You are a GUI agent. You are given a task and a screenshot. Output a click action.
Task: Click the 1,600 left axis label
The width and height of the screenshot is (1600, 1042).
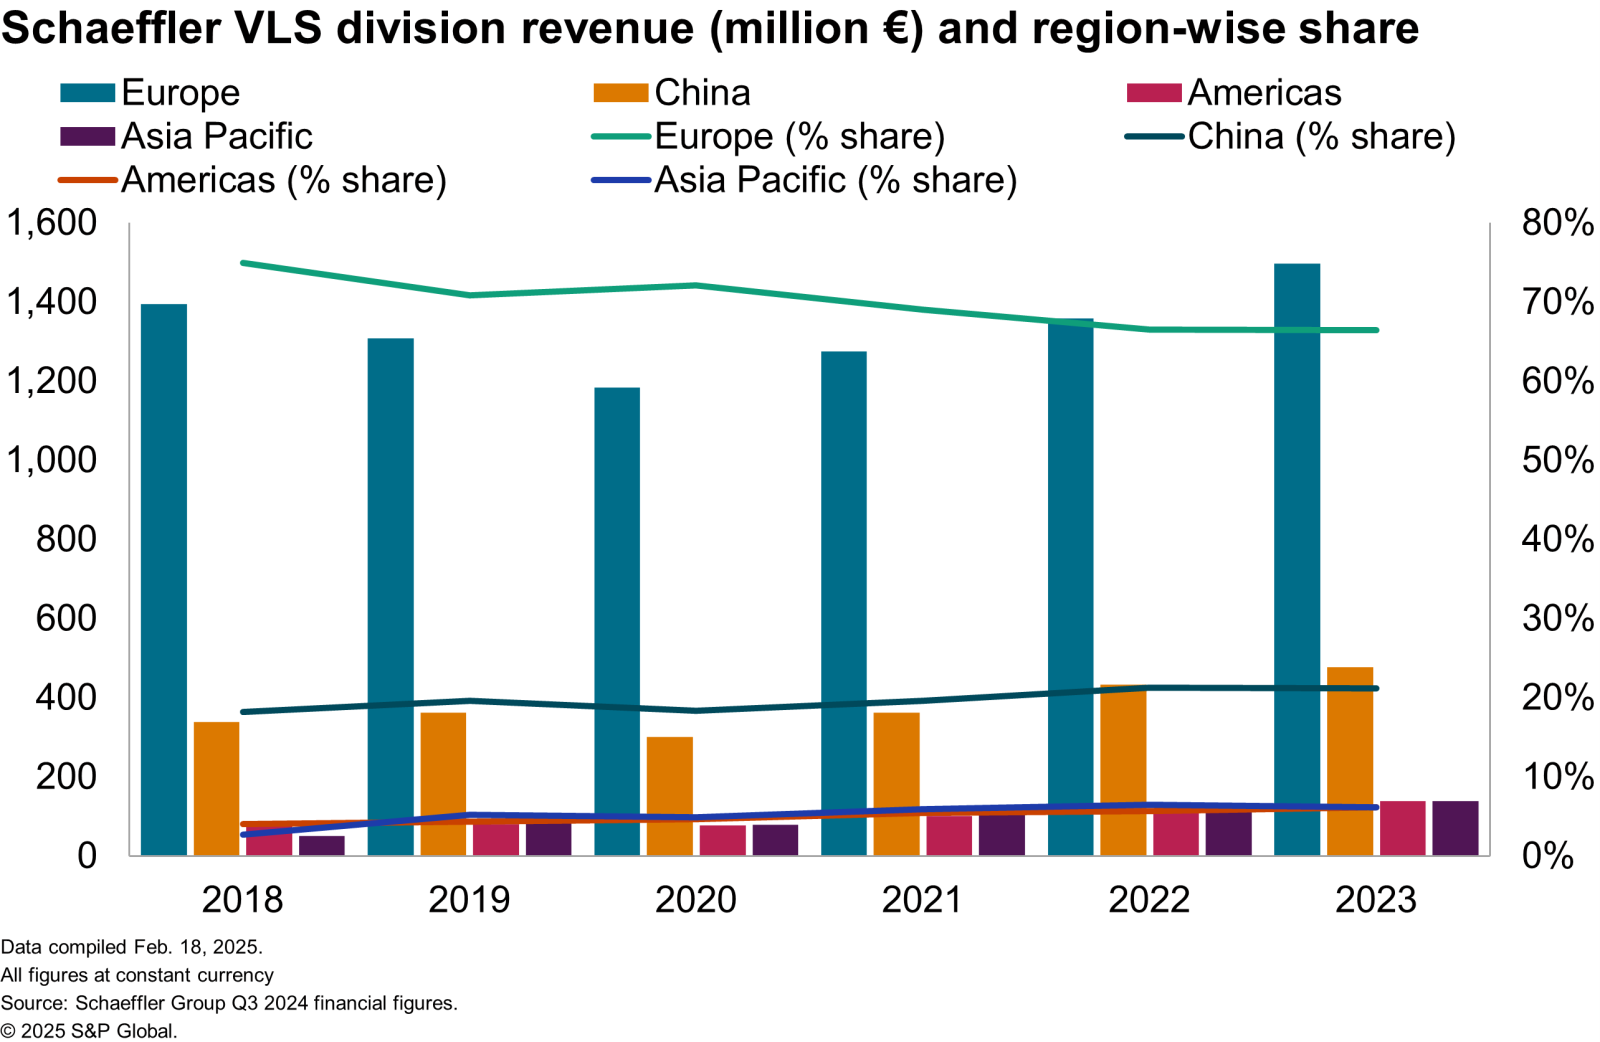(52, 222)
